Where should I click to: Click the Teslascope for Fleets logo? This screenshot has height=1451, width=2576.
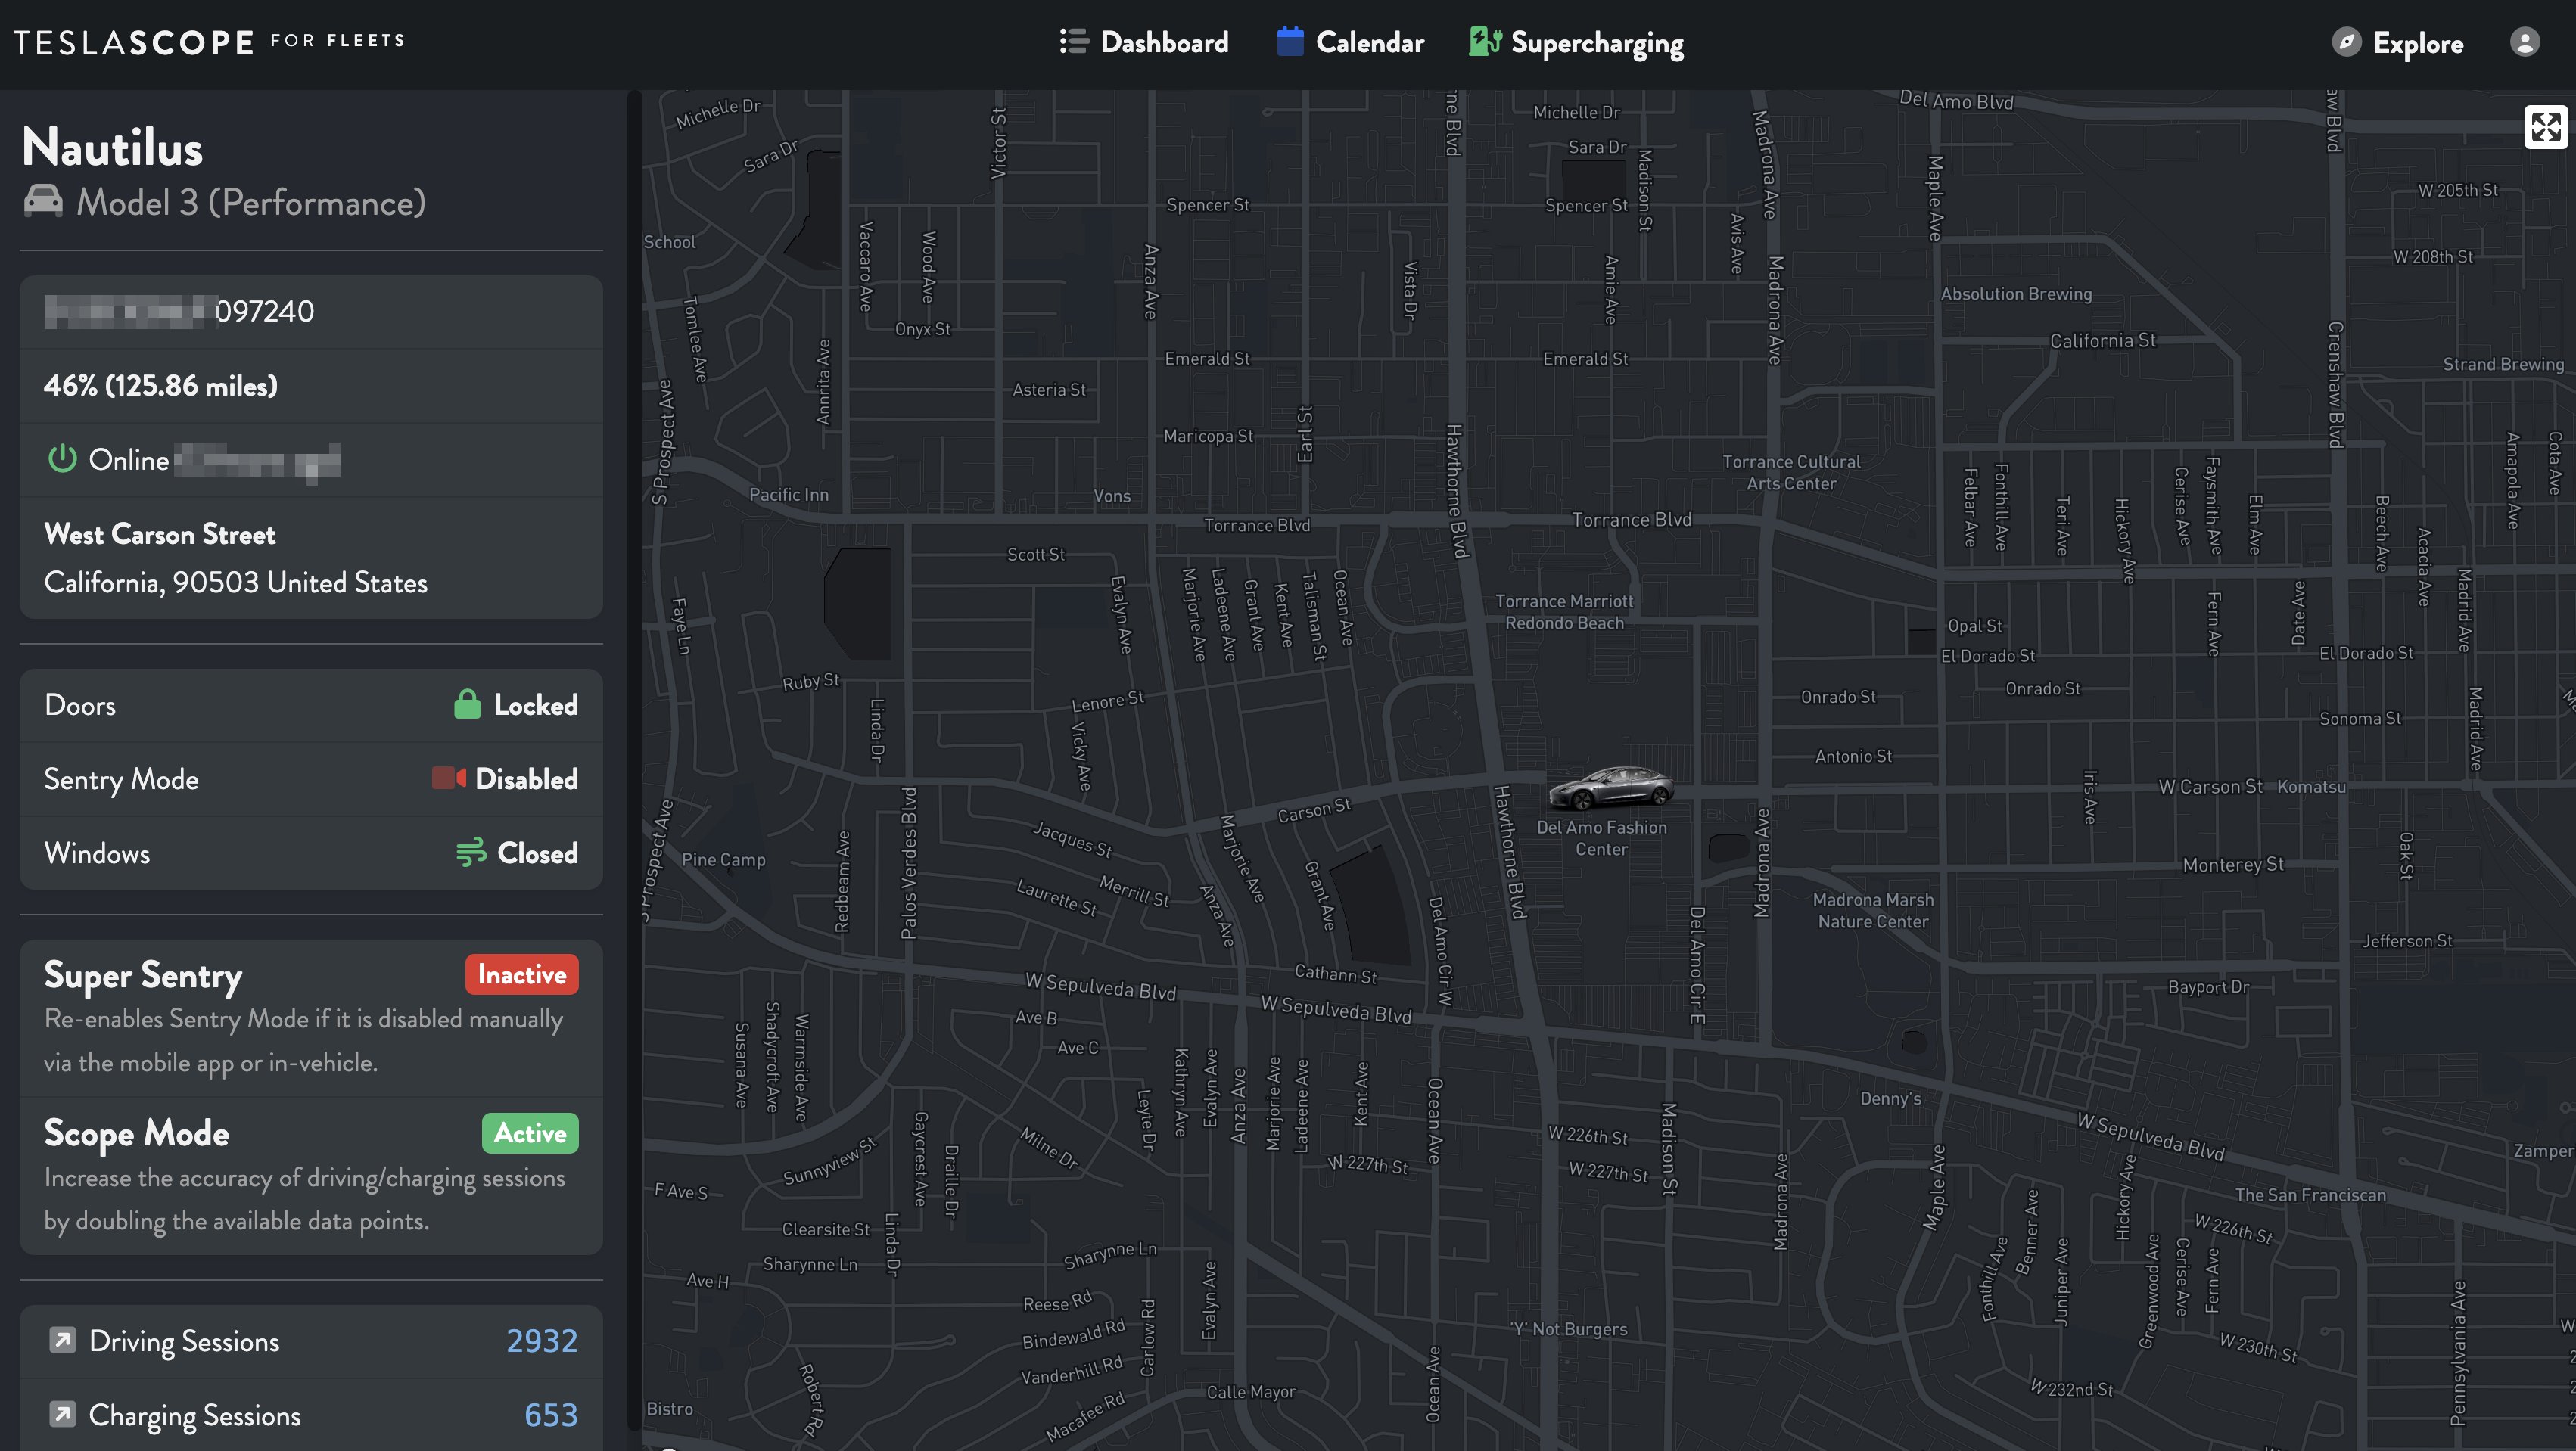click(x=209, y=41)
